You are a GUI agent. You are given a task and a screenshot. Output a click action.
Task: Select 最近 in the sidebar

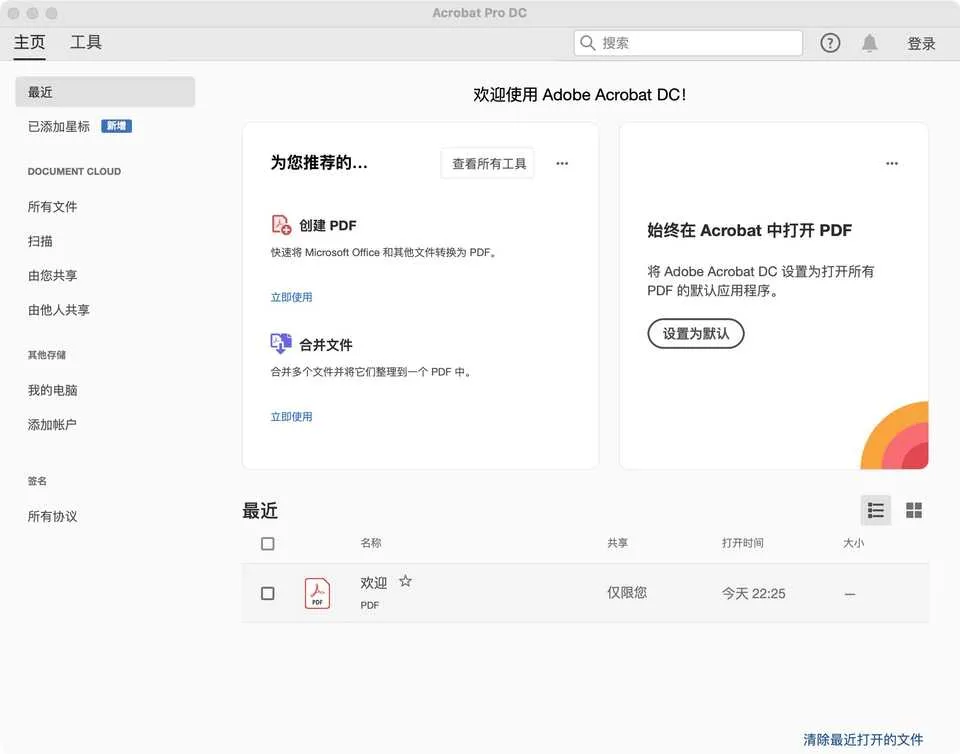[105, 92]
